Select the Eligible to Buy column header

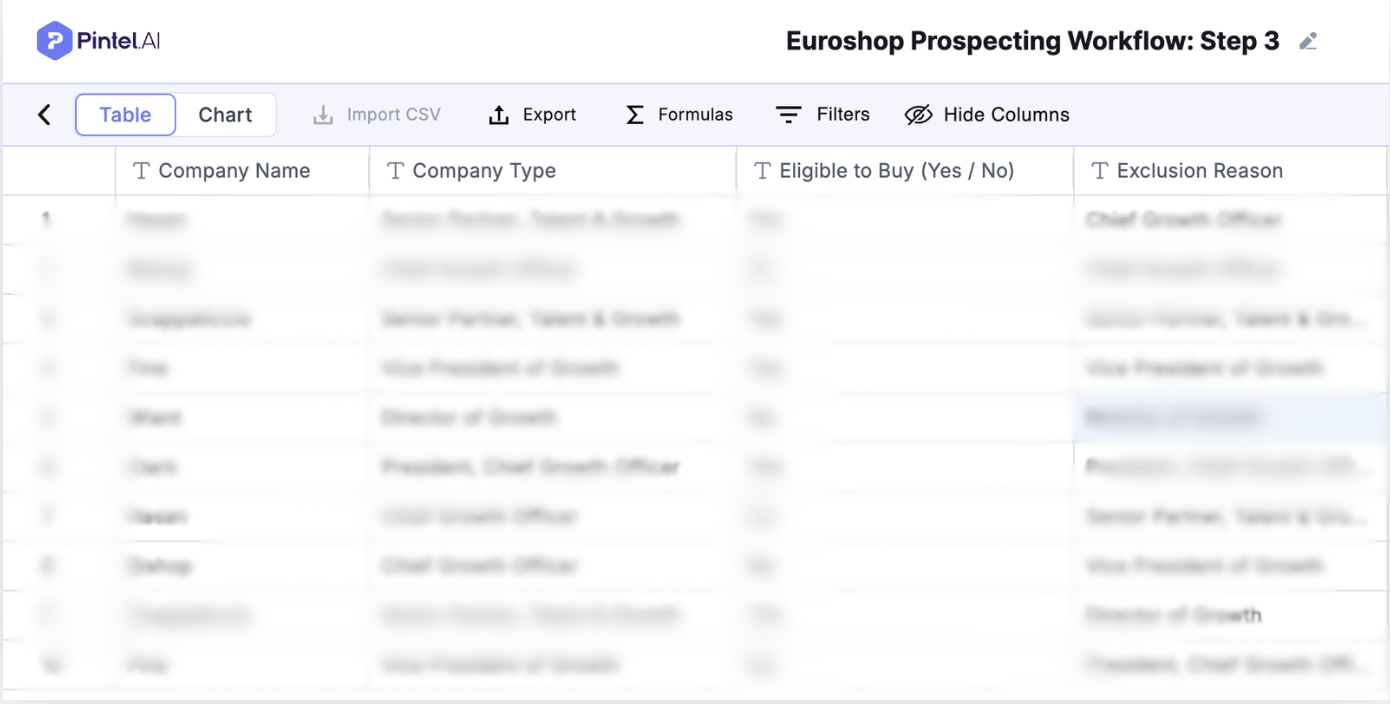(896, 171)
